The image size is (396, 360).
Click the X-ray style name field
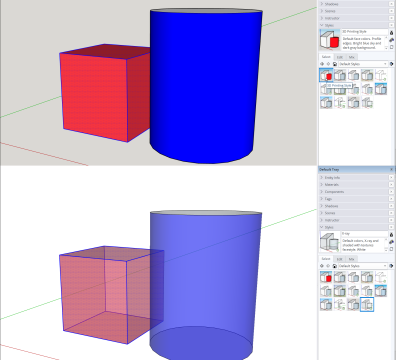(x=364, y=234)
